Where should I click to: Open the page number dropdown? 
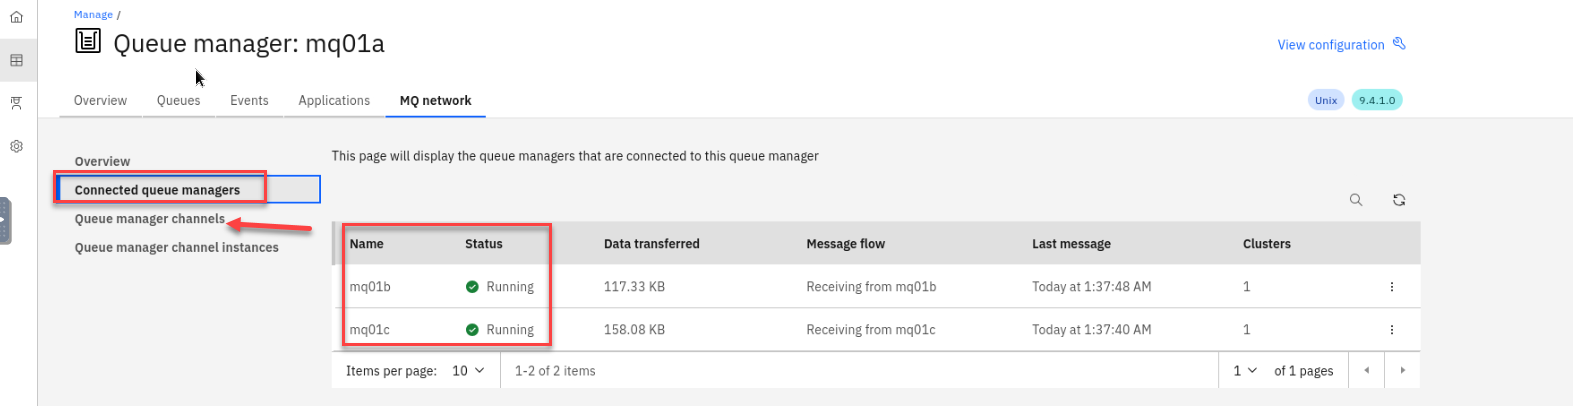1245,370
